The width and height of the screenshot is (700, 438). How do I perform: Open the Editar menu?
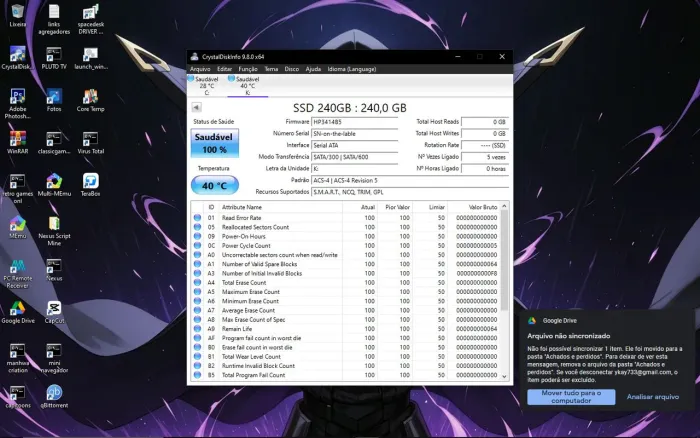[x=224, y=69]
